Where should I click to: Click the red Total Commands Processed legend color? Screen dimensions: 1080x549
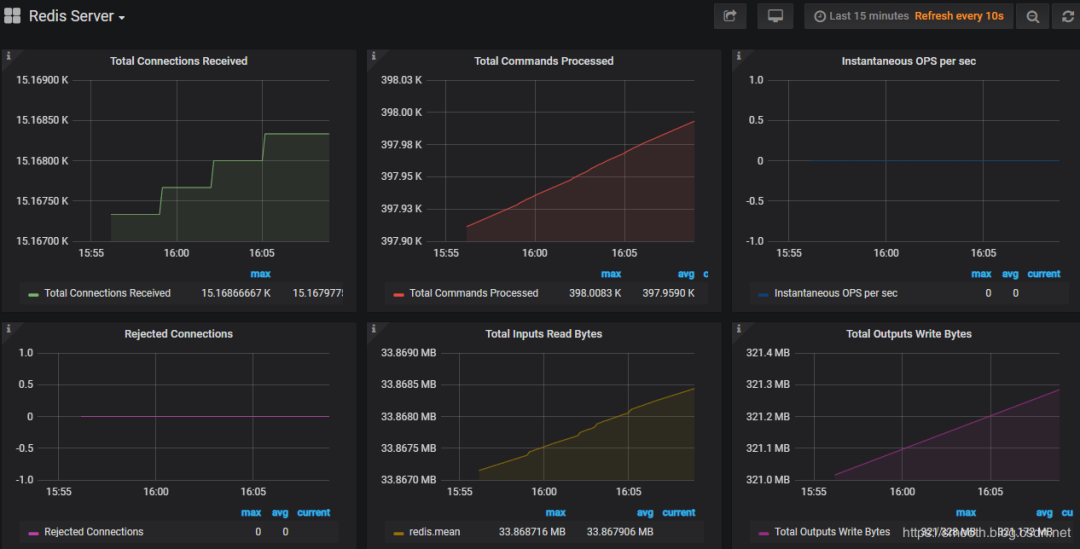coord(398,295)
